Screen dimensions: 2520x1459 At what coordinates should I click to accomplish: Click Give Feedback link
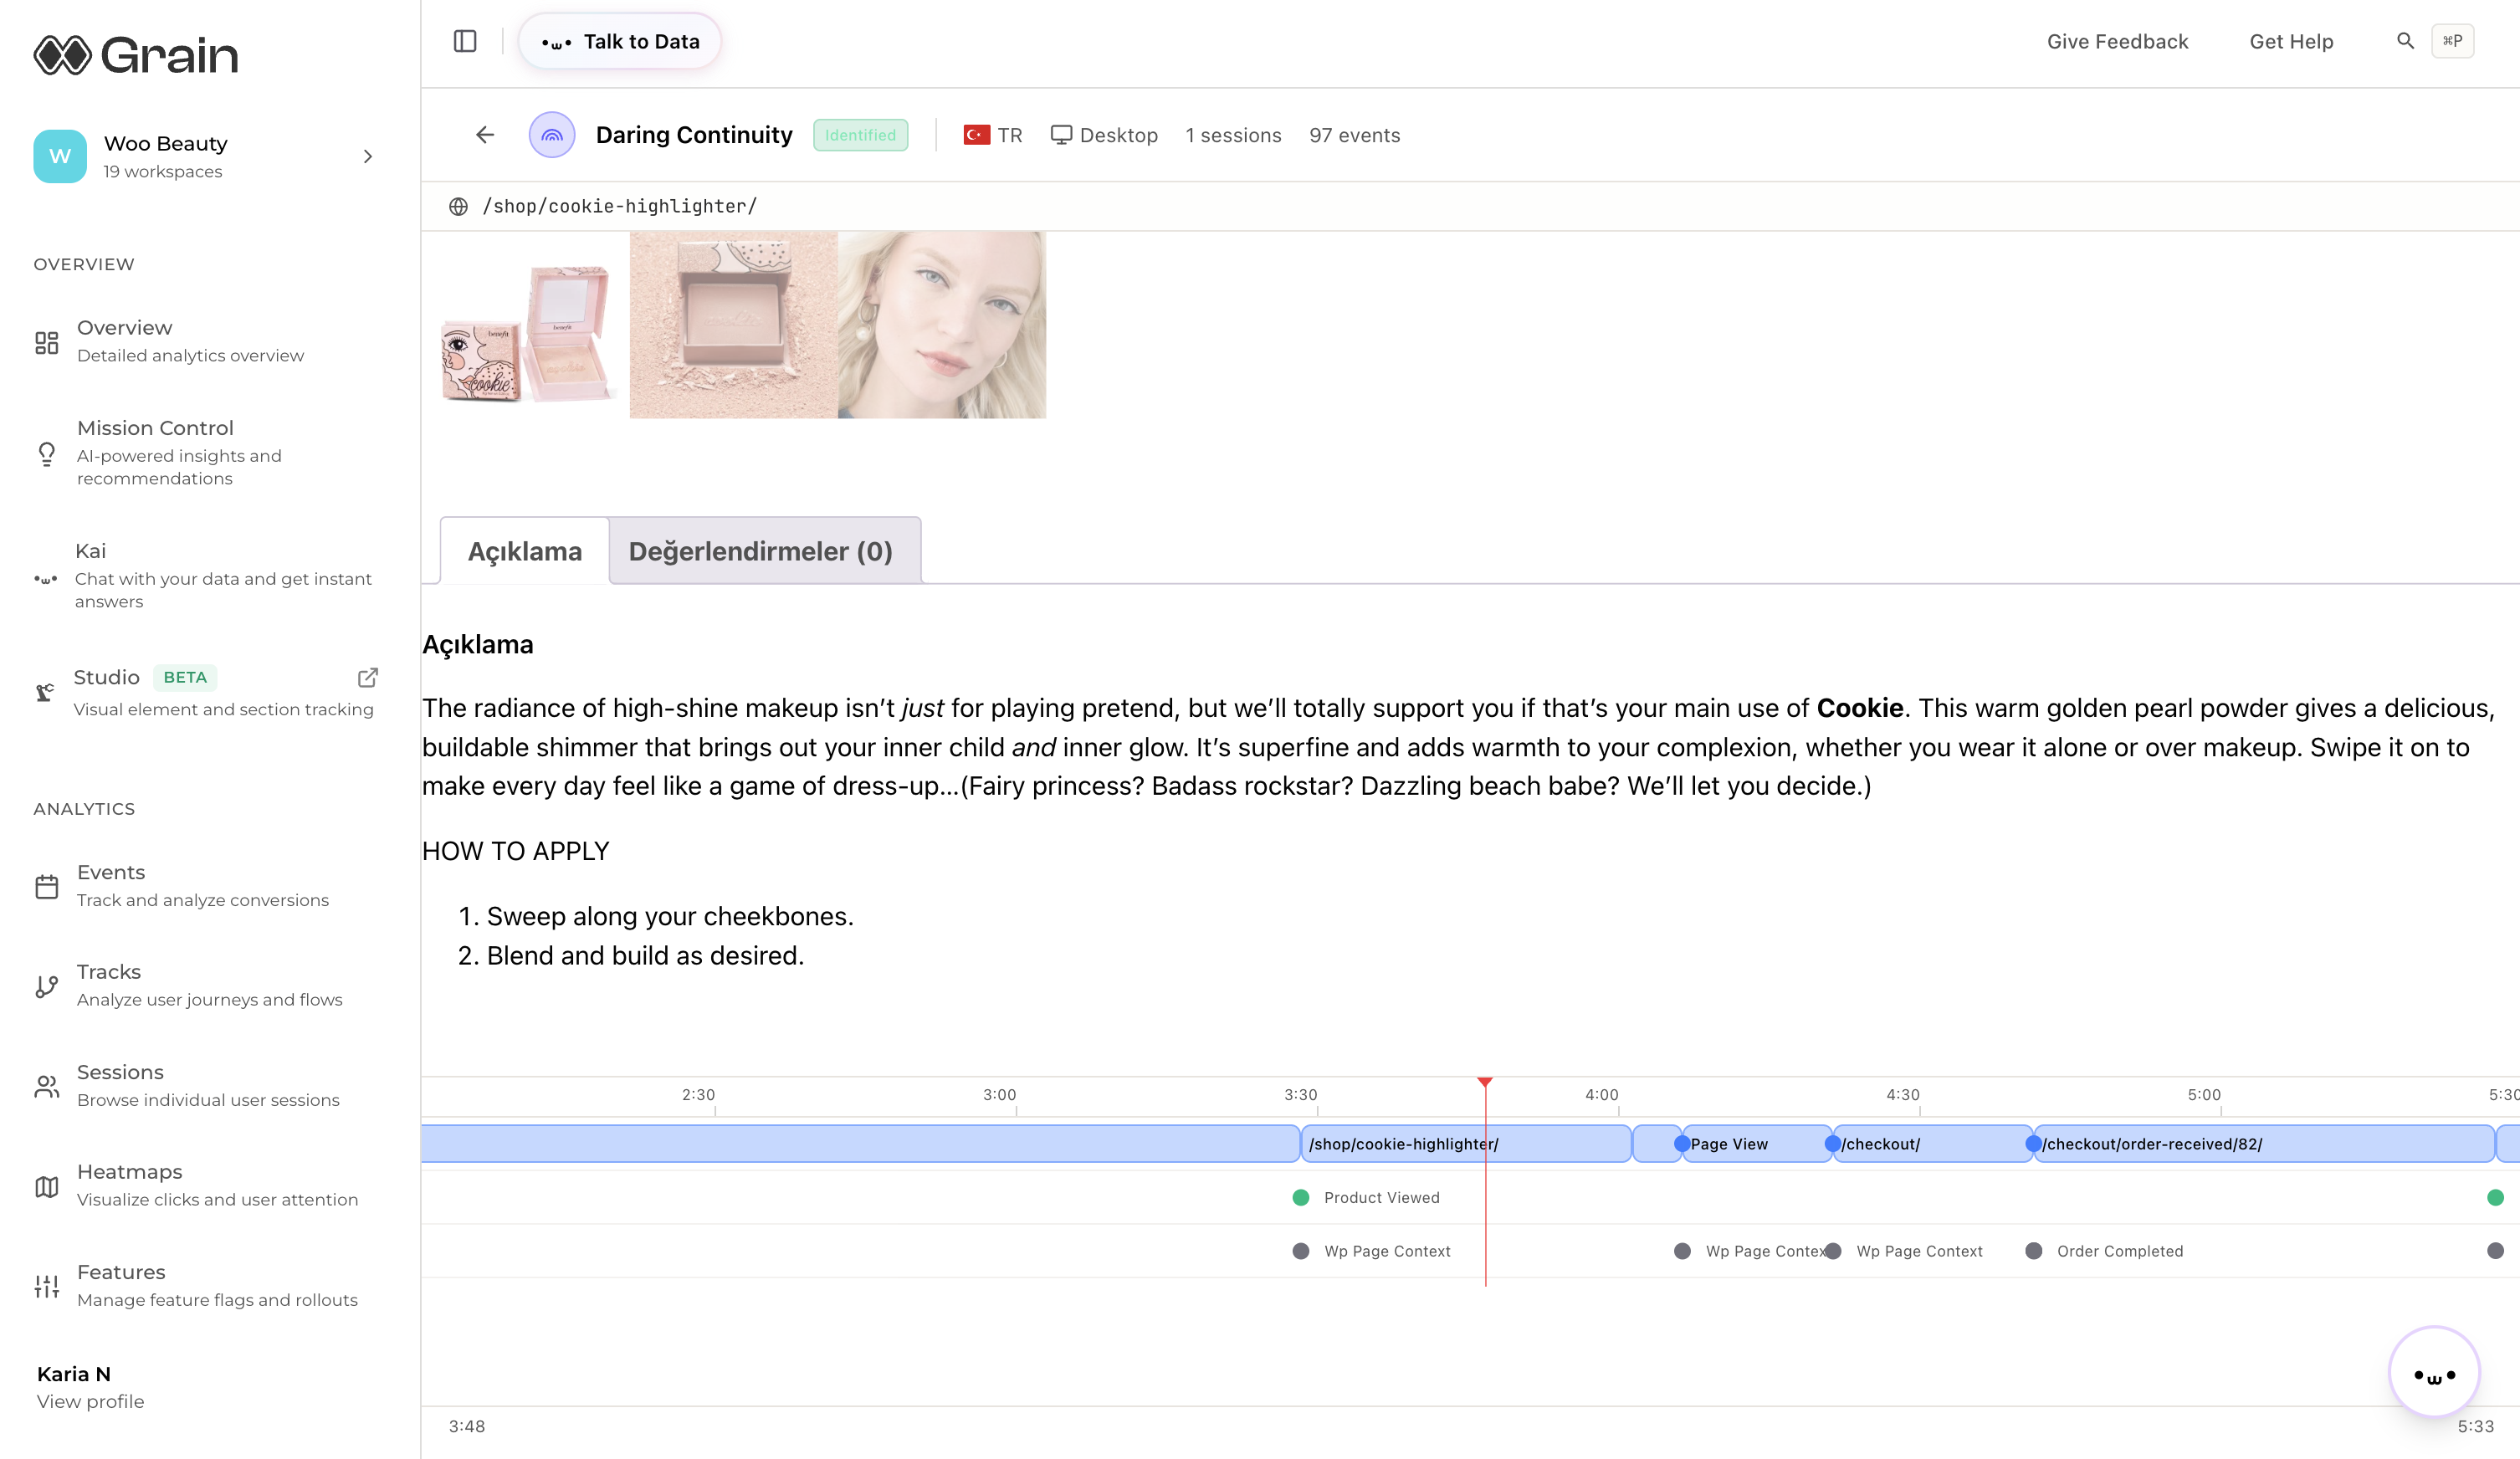(2117, 41)
